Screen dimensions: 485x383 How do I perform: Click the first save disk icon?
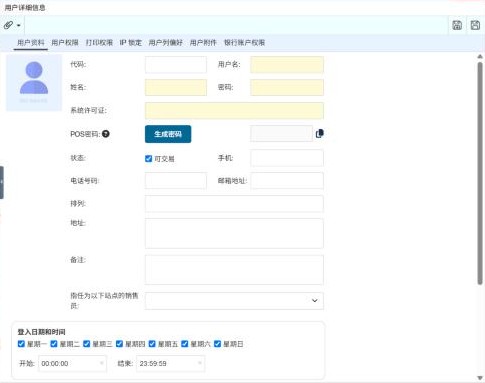pyautogui.click(x=457, y=25)
